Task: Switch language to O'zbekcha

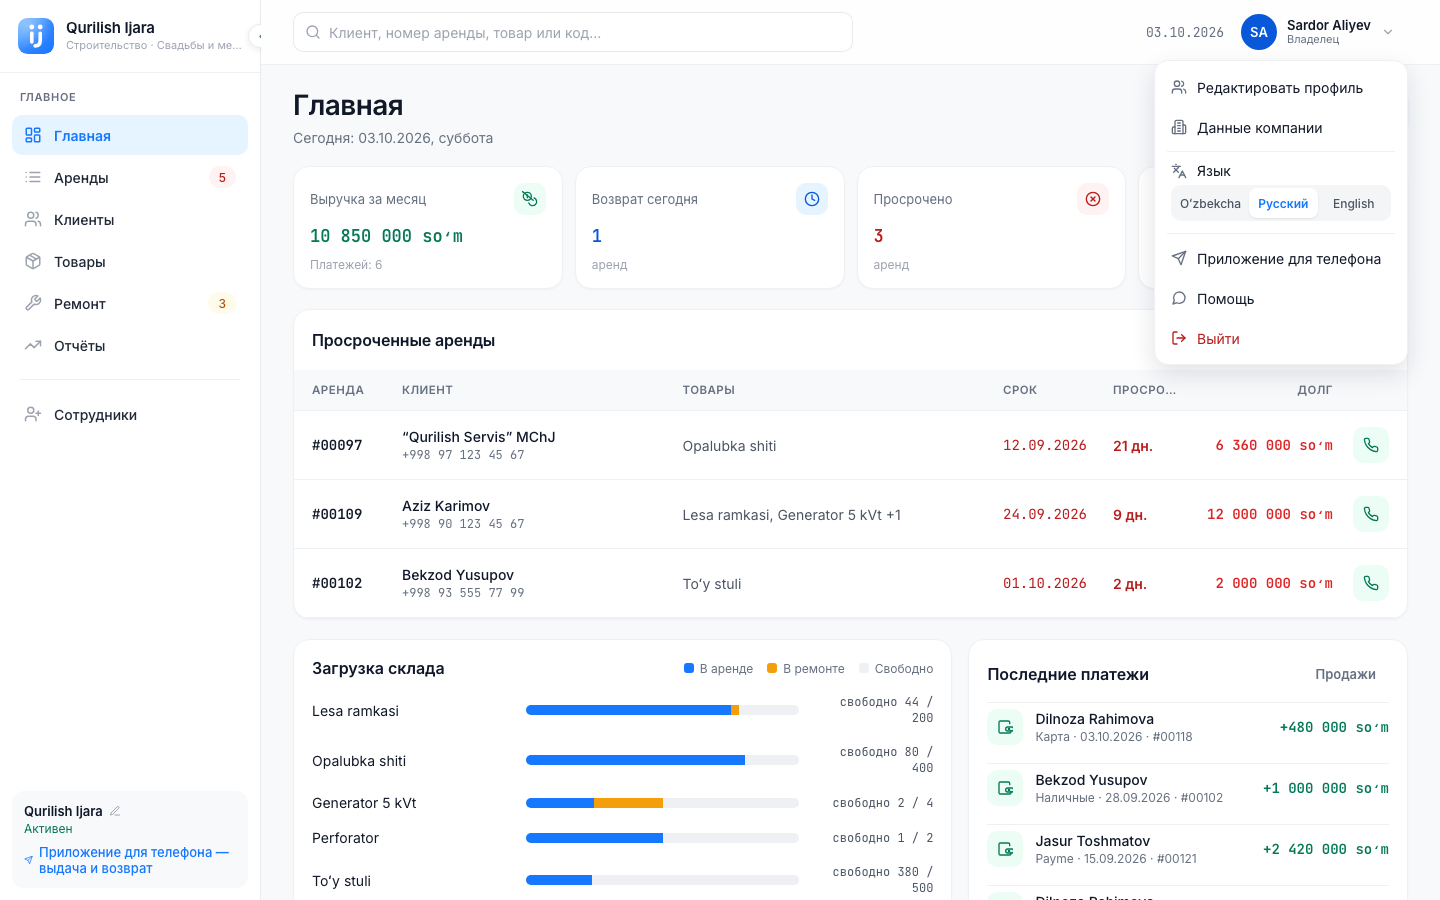Action: [1210, 203]
